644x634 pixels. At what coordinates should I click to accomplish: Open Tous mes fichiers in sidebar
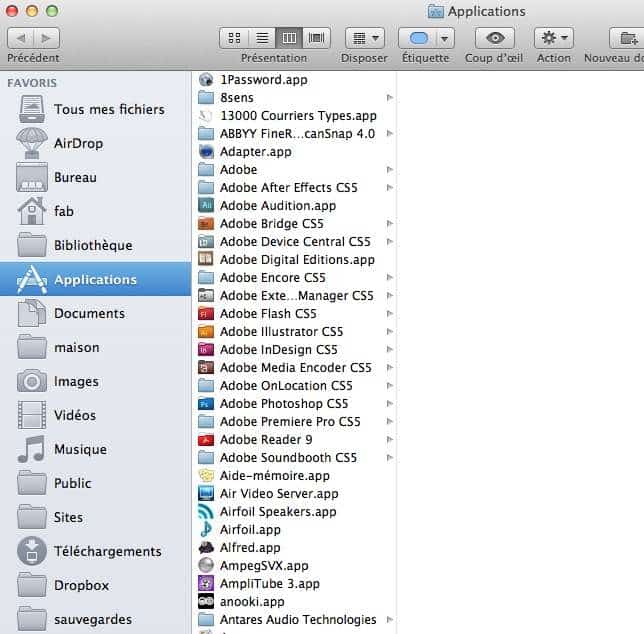point(96,109)
